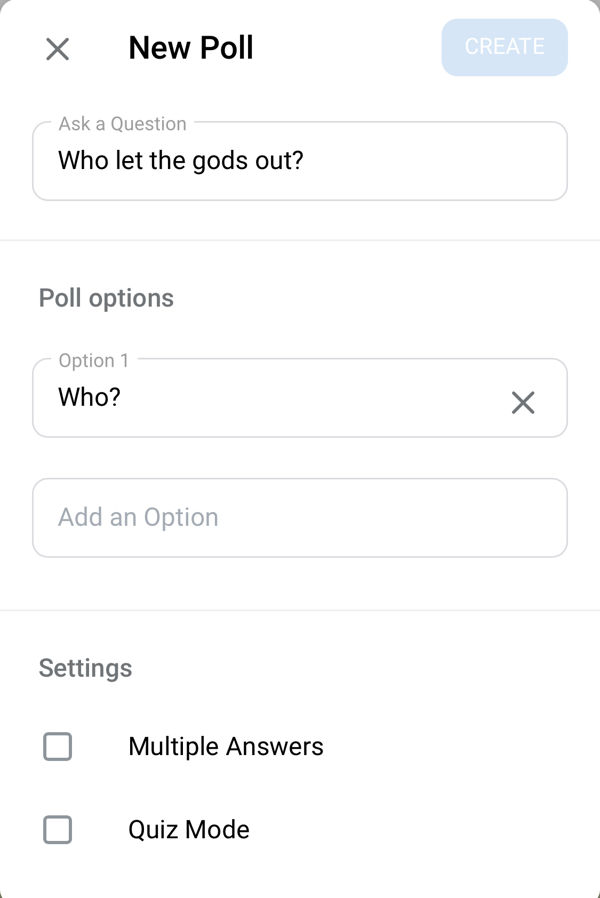
Task: Tap the Add an Option field
Action: click(300, 517)
